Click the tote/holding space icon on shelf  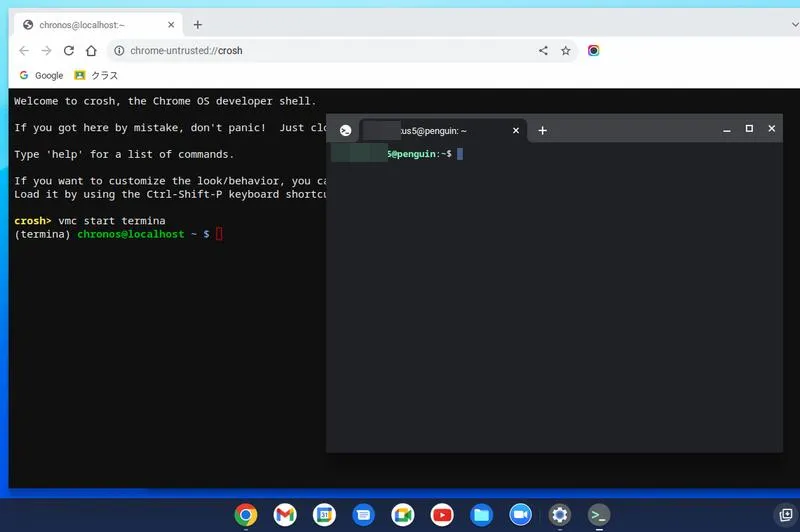click(x=786, y=514)
